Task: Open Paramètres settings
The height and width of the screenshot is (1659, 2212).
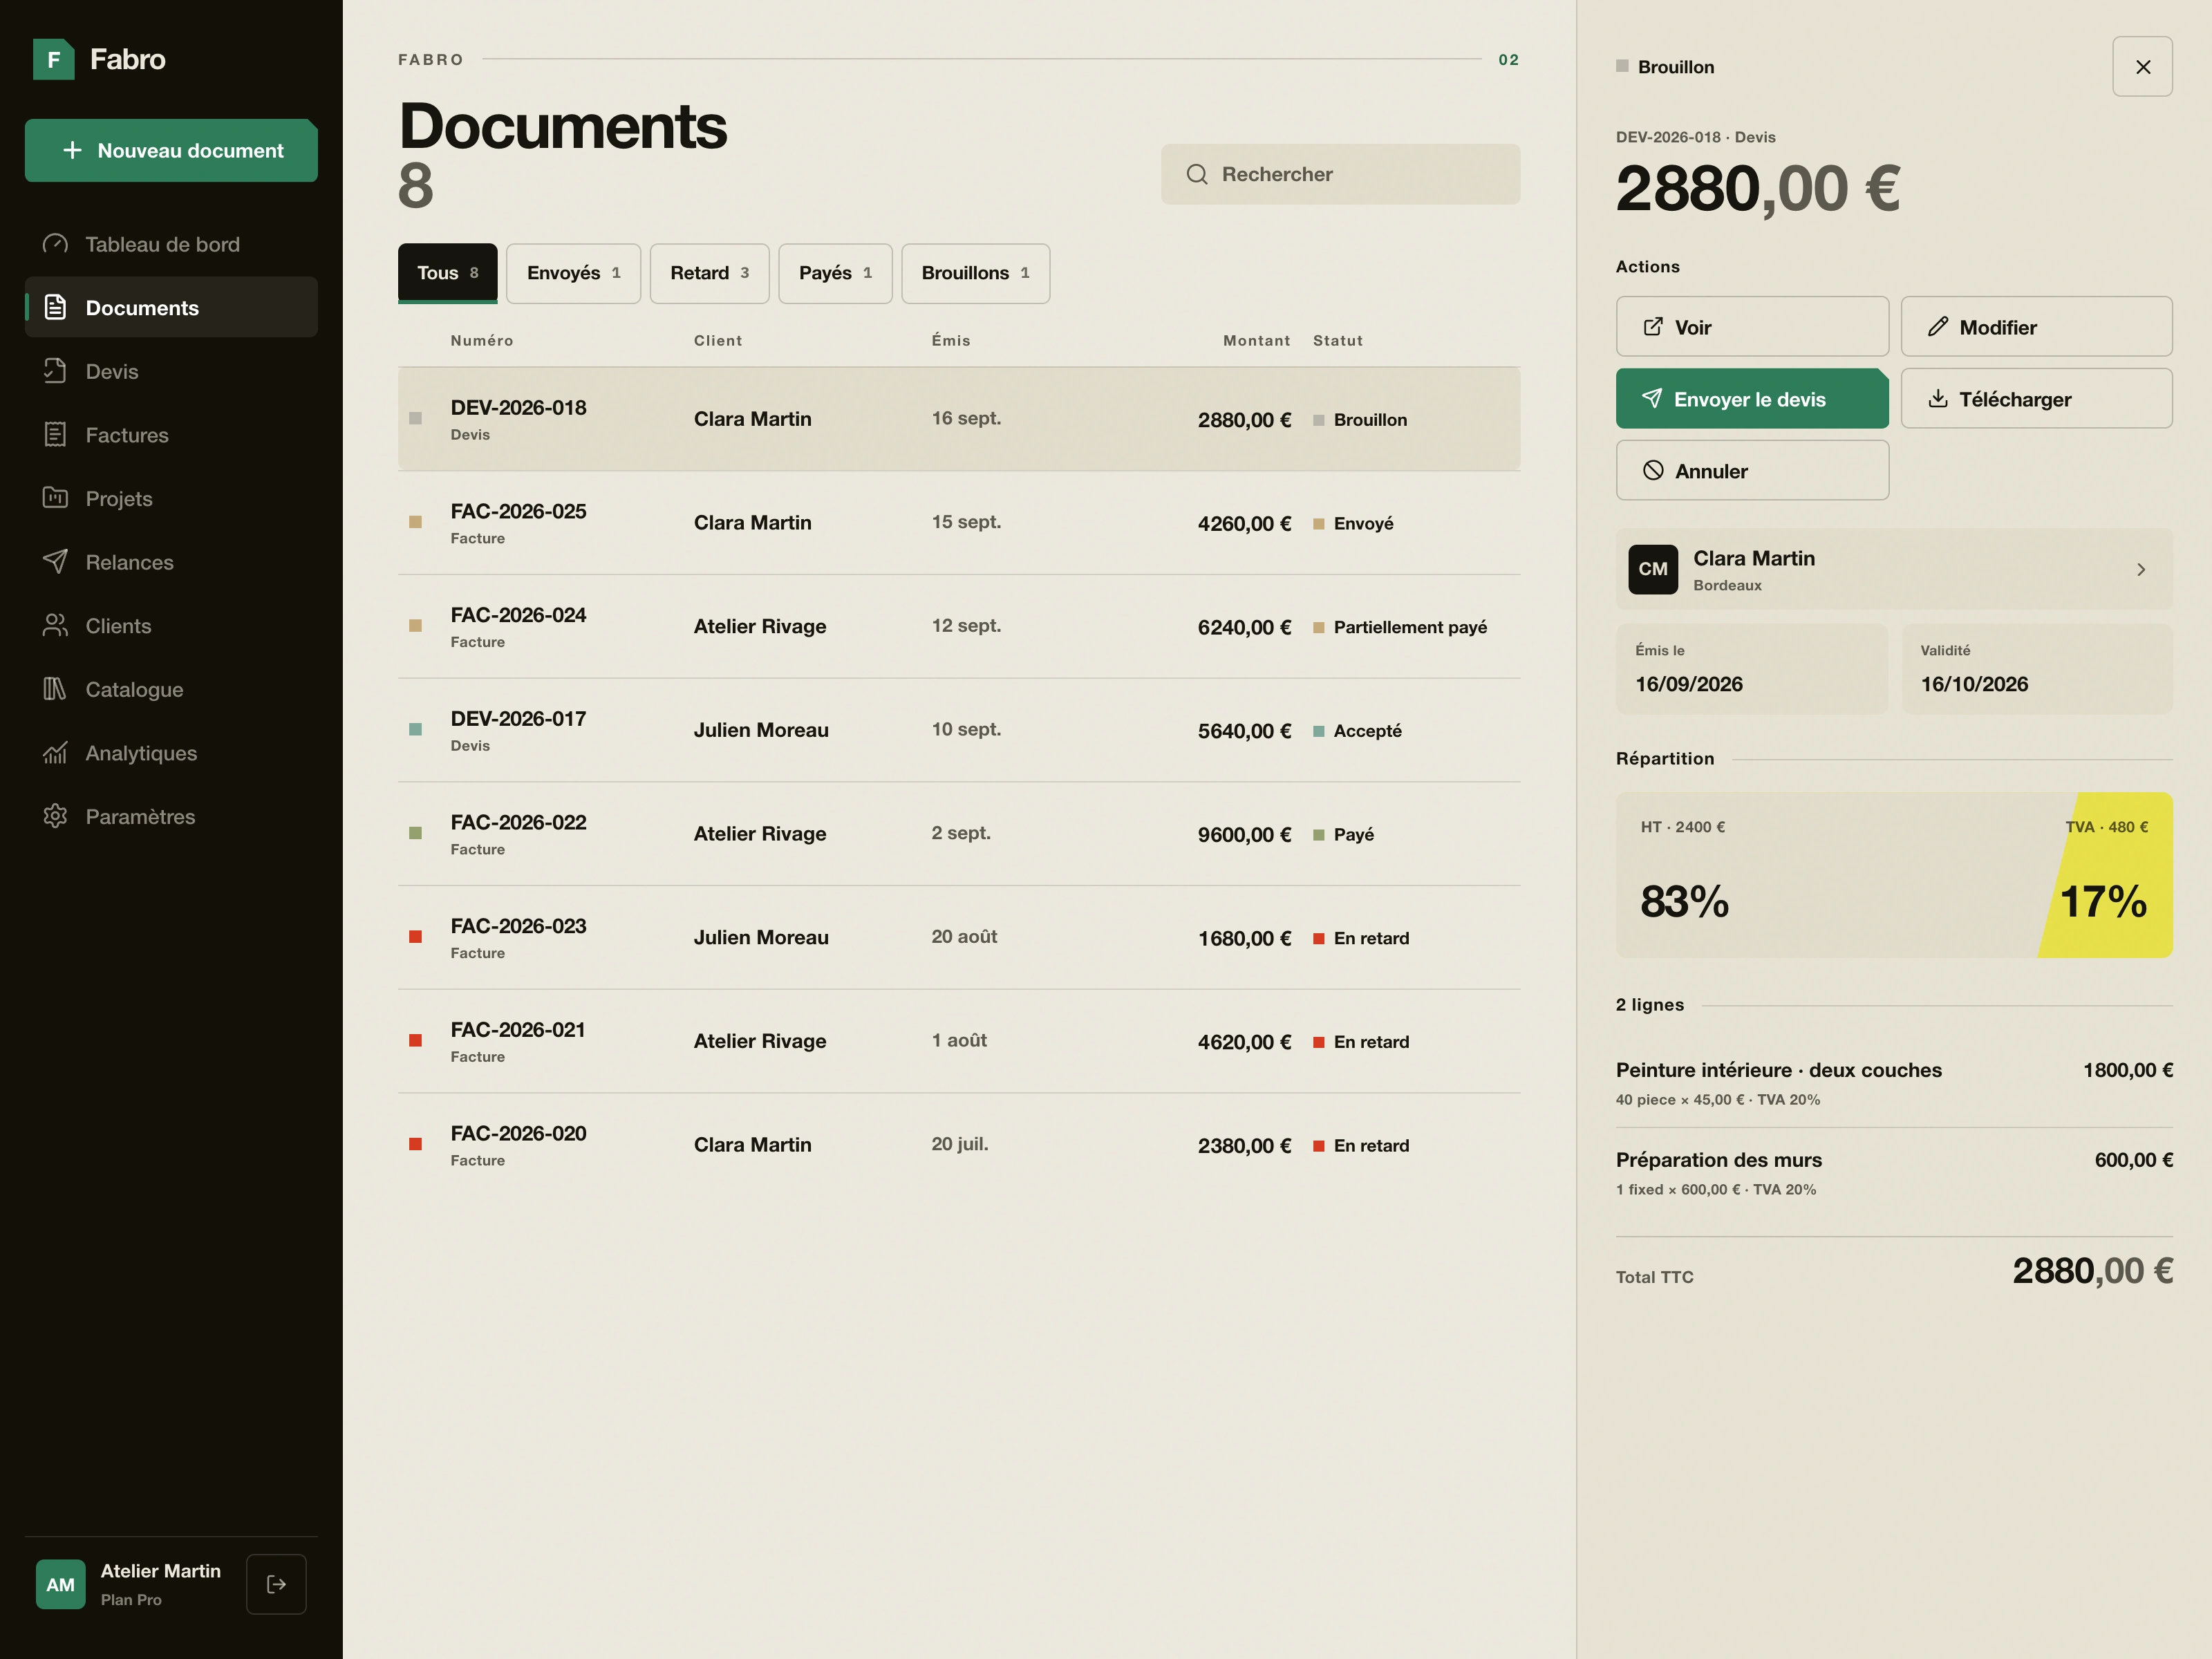Action: 171,816
